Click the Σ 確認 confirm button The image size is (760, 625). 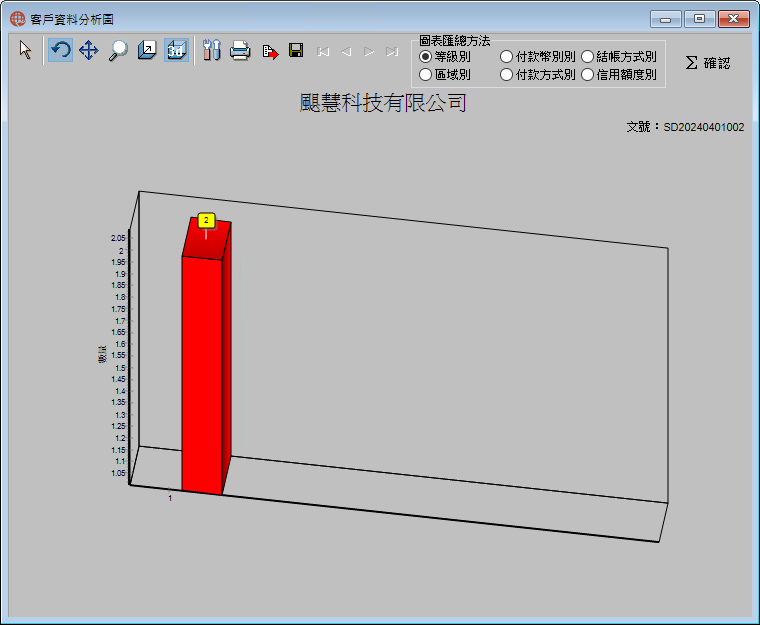(x=708, y=63)
